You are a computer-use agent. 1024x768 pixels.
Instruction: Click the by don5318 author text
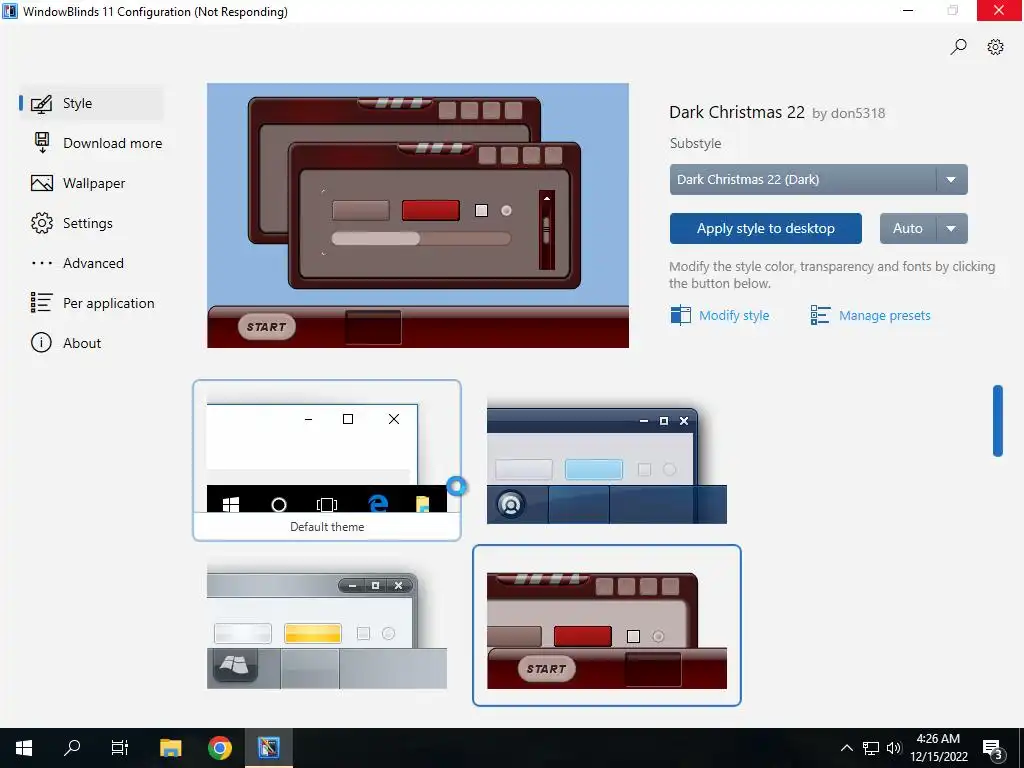pos(848,114)
